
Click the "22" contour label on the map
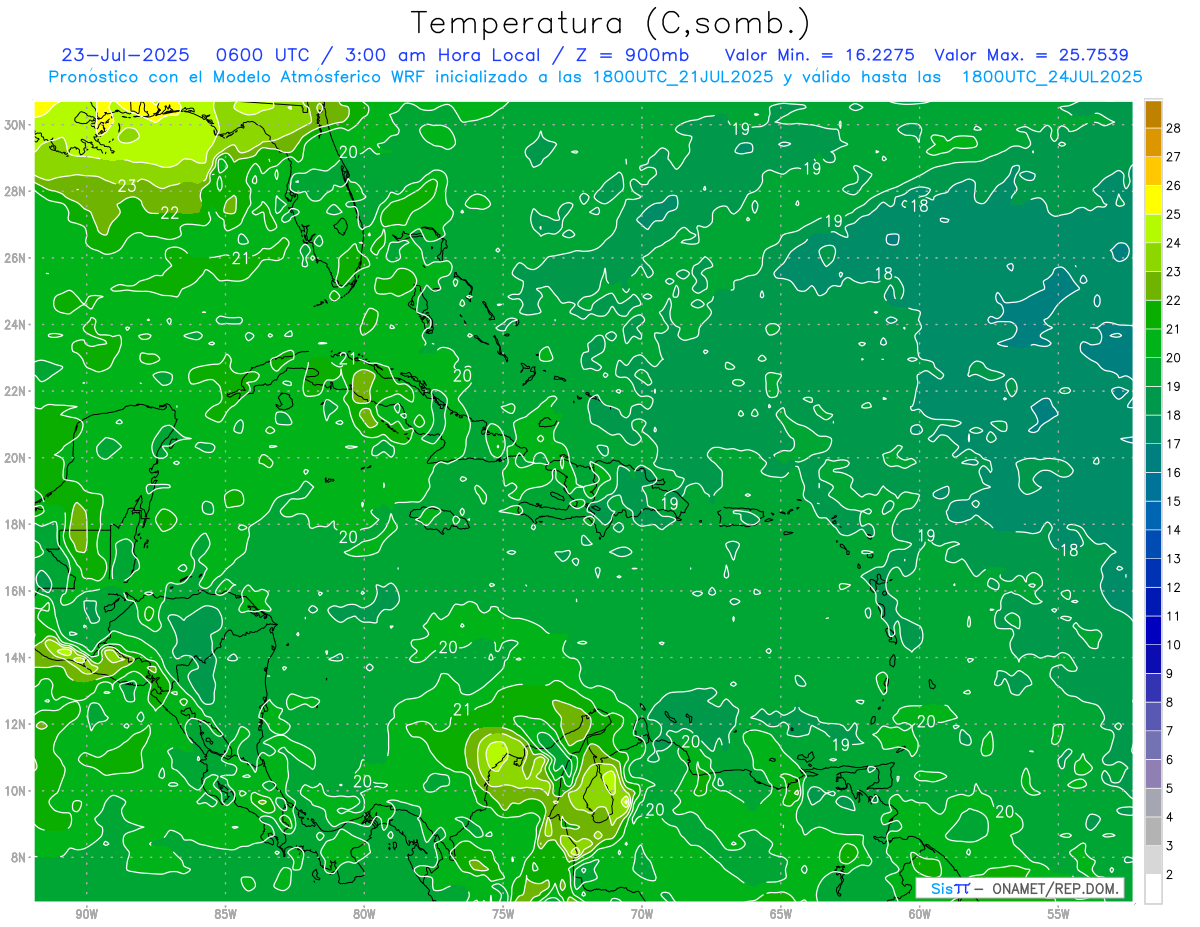(x=170, y=213)
